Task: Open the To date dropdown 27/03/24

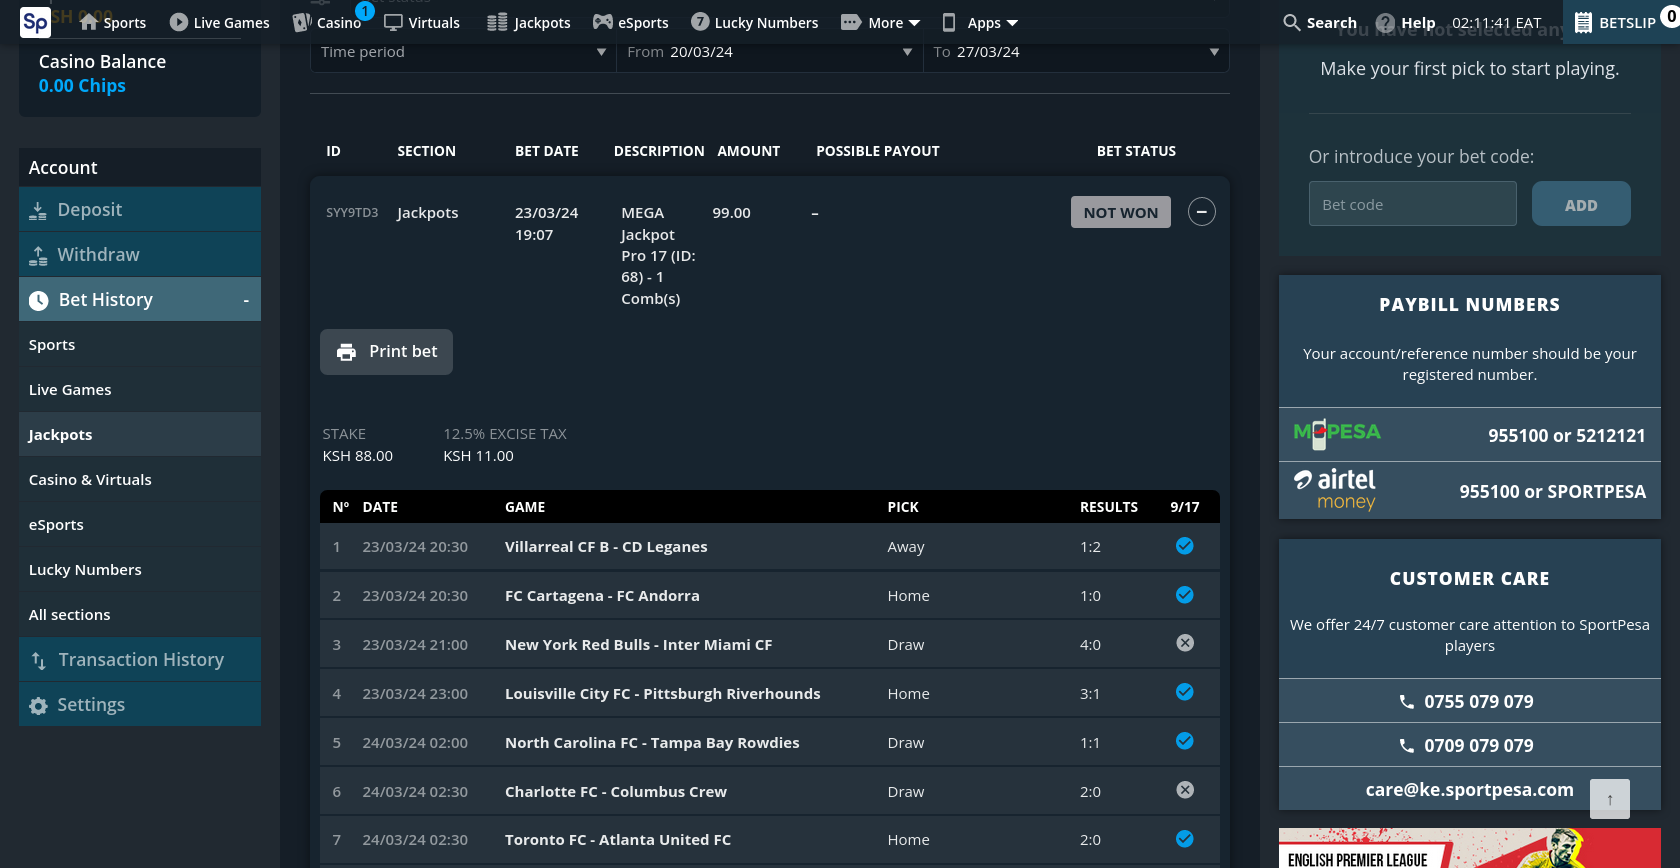Action: click(x=1076, y=52)
